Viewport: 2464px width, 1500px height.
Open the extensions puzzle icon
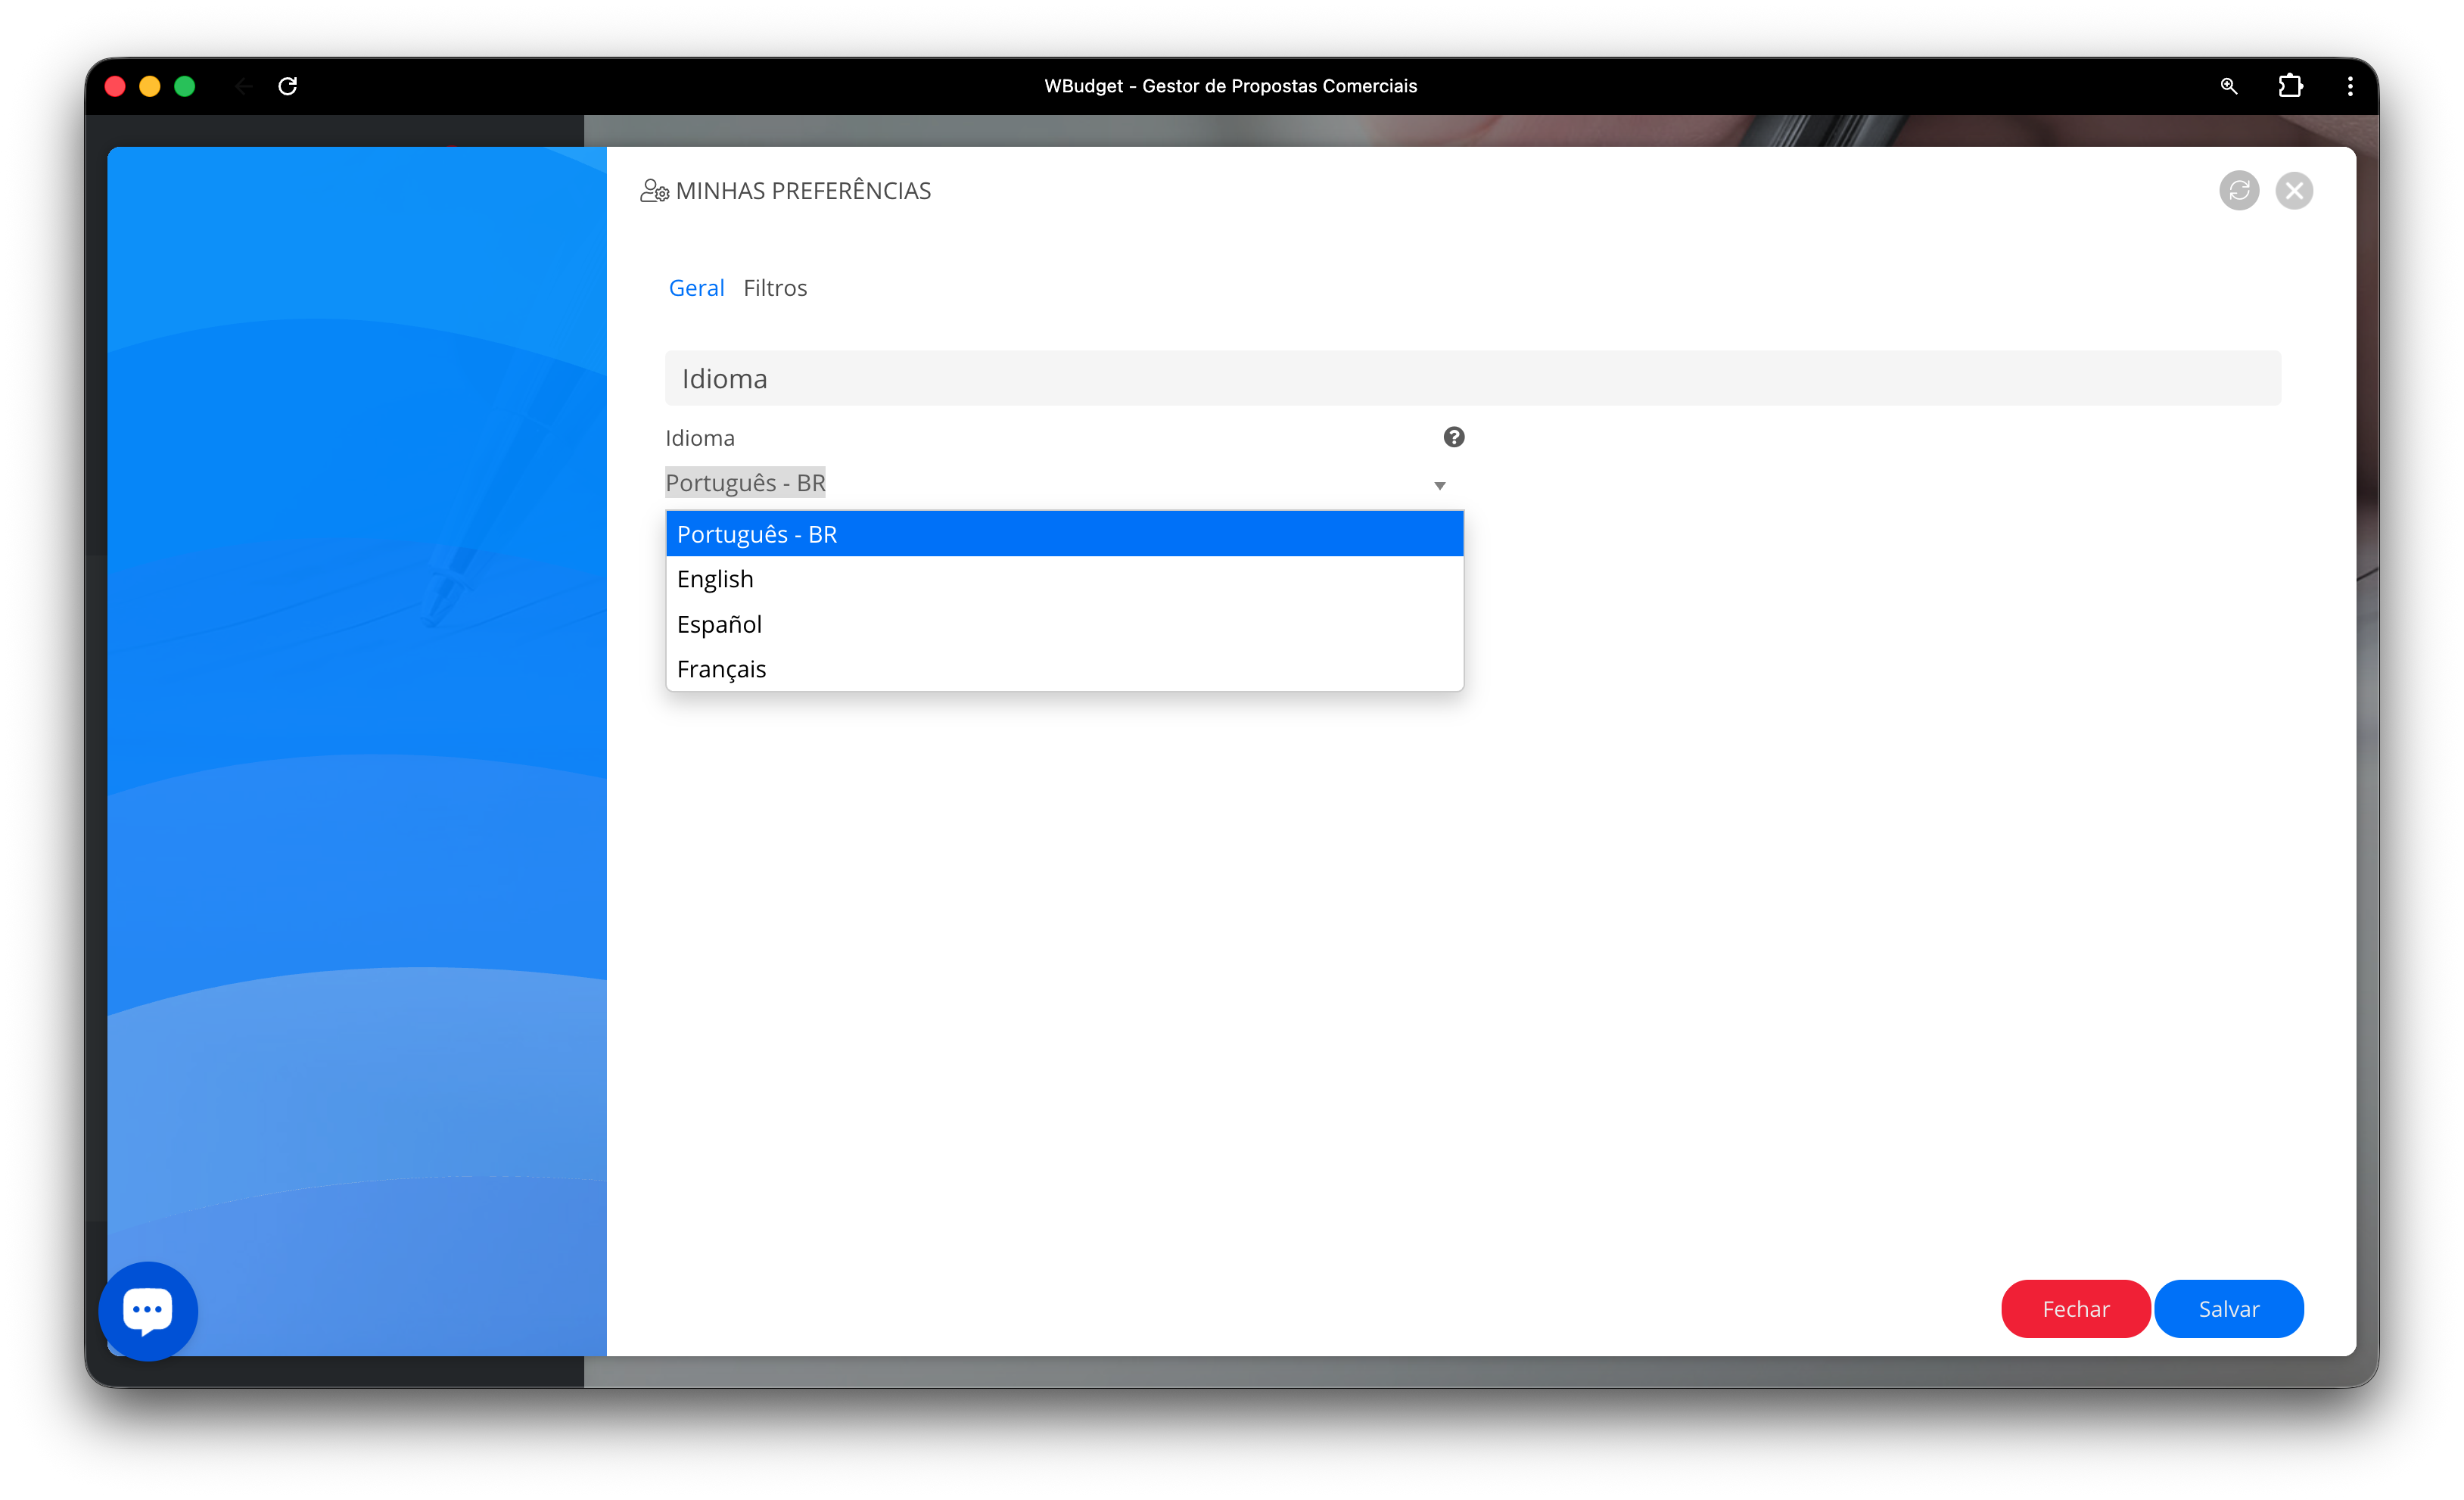[2290, 86]
